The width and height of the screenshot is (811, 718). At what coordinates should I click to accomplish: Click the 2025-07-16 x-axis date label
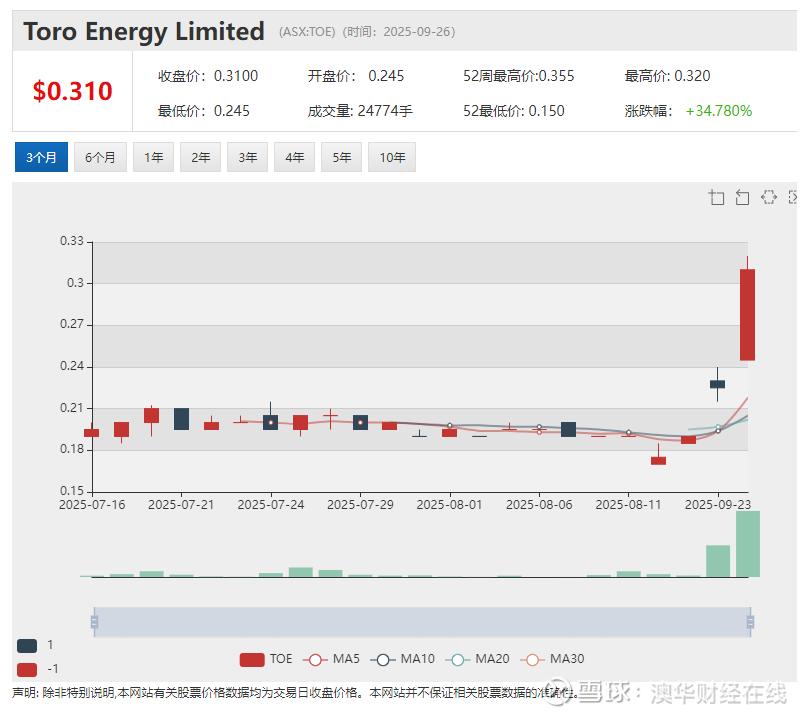coord(92,504)
